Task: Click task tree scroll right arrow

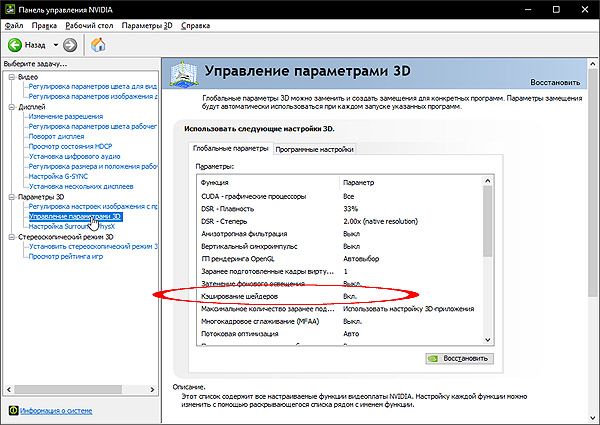Action: click(152, 390)
